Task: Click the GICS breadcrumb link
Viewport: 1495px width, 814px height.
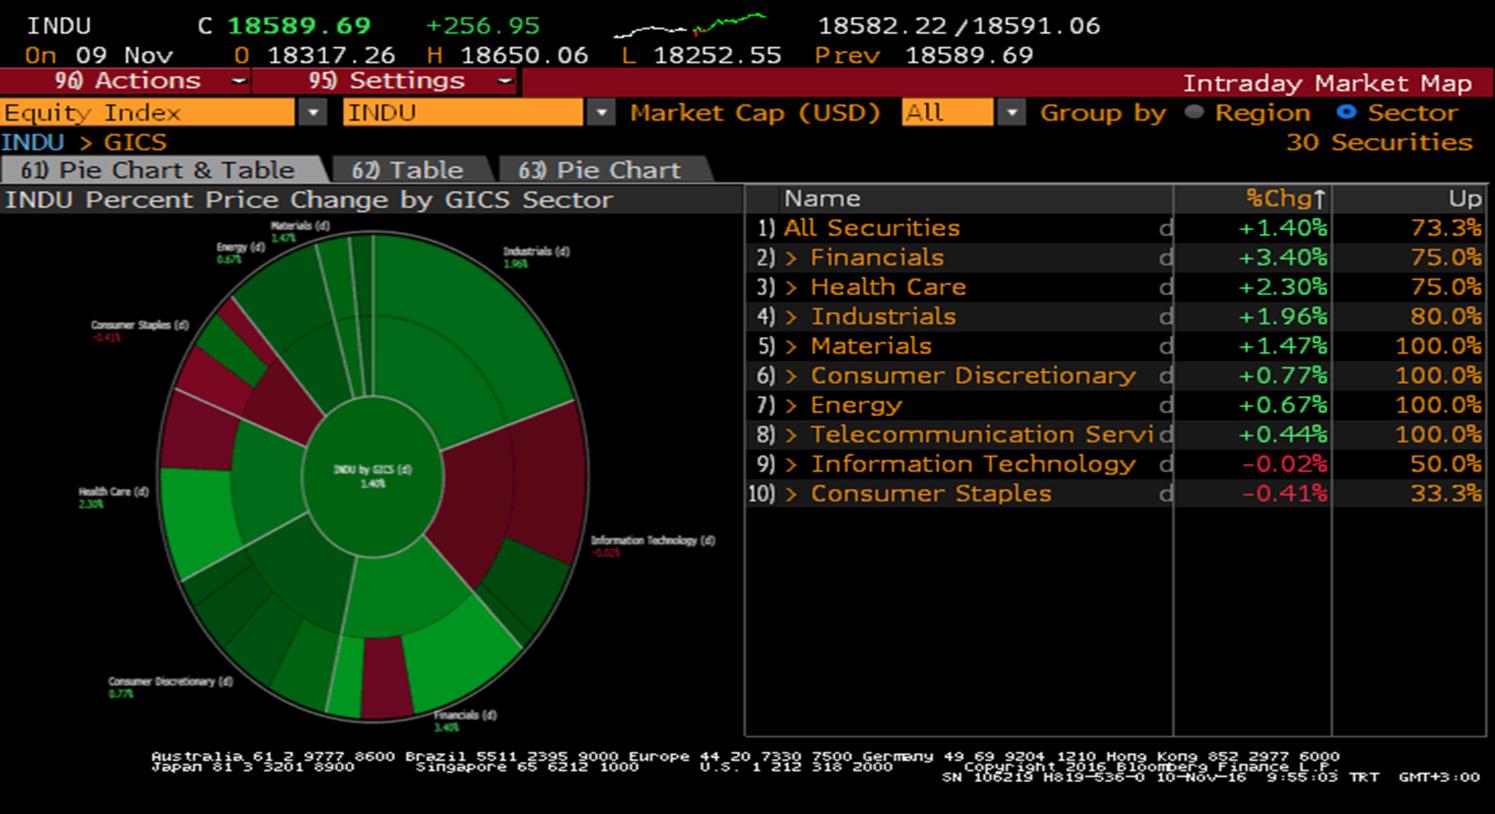Action: (x=135, y=142)
